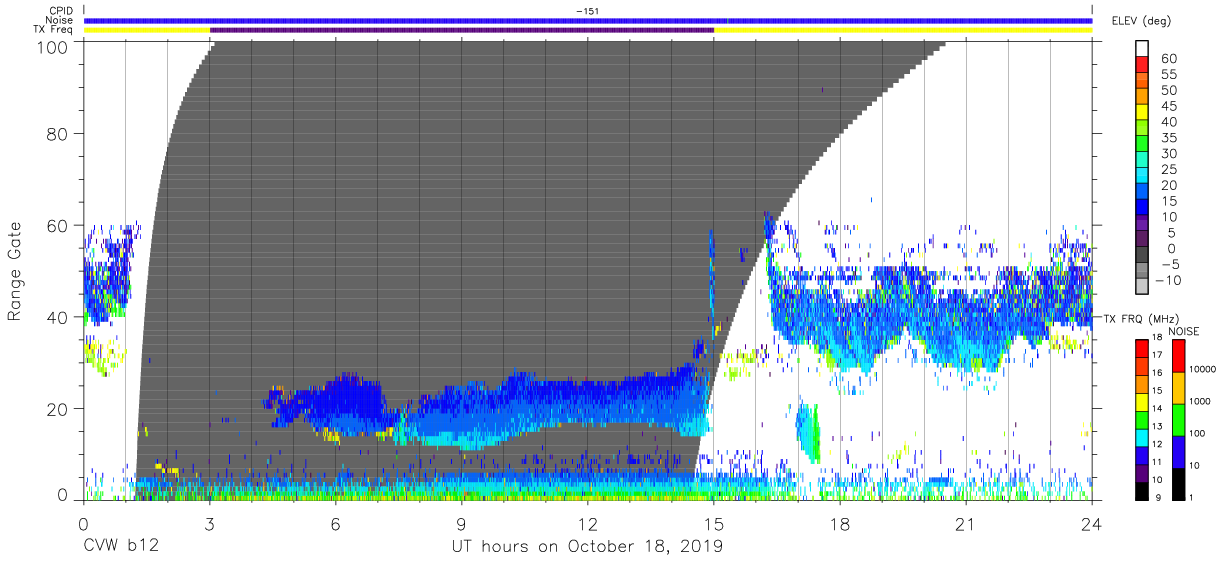Screen dimensions: 1228x567
Task: Click the 6 tick on UT hours axis
Action: click(335, 522)
